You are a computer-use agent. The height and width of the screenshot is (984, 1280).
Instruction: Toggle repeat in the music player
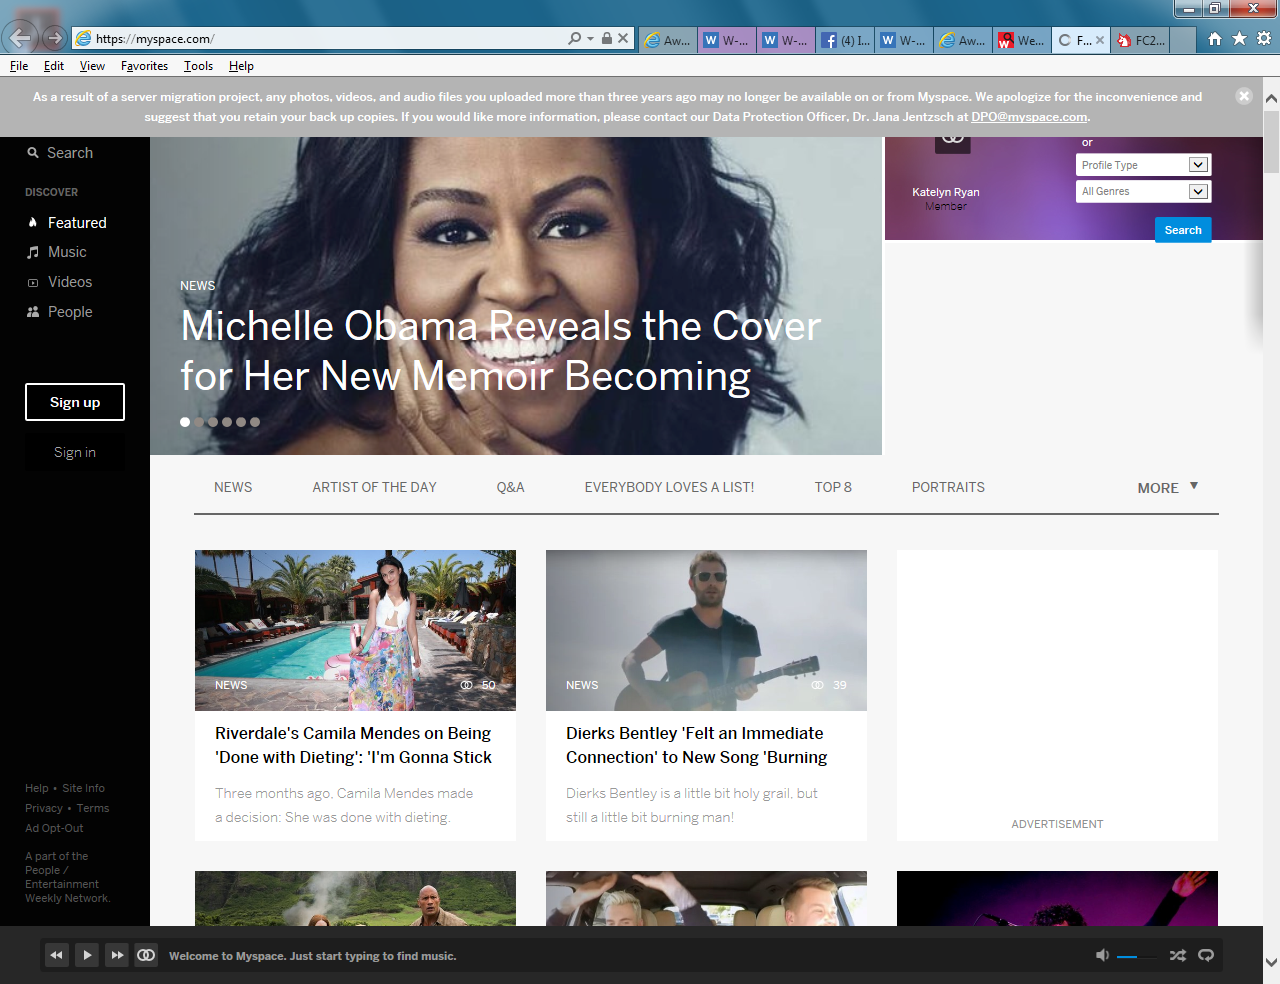(1206, 955)
